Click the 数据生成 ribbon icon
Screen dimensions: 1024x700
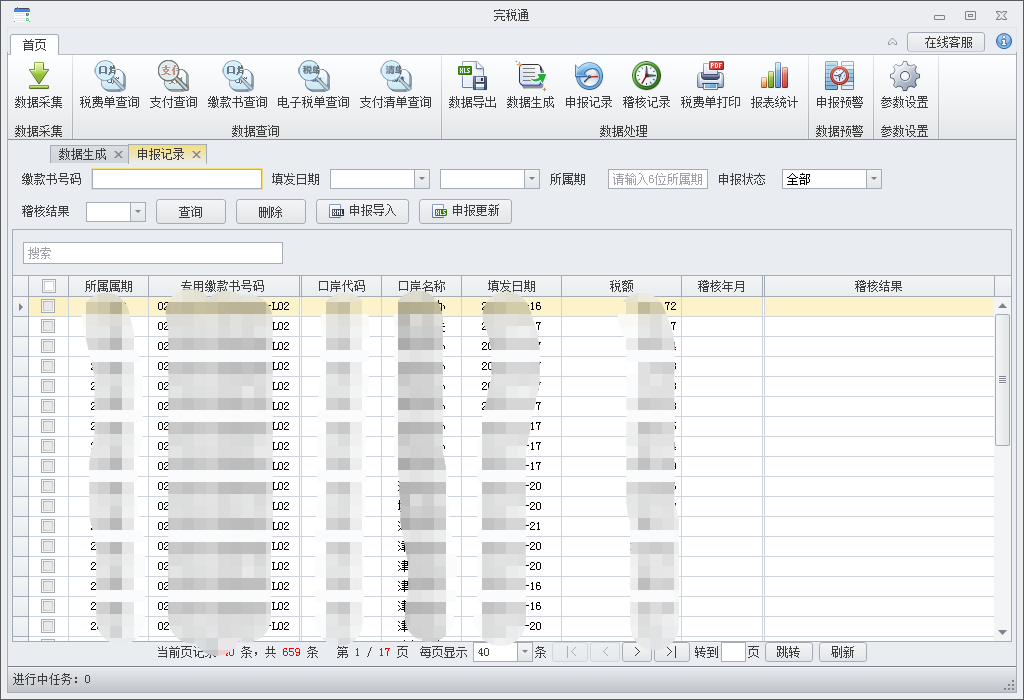(530, 85)
